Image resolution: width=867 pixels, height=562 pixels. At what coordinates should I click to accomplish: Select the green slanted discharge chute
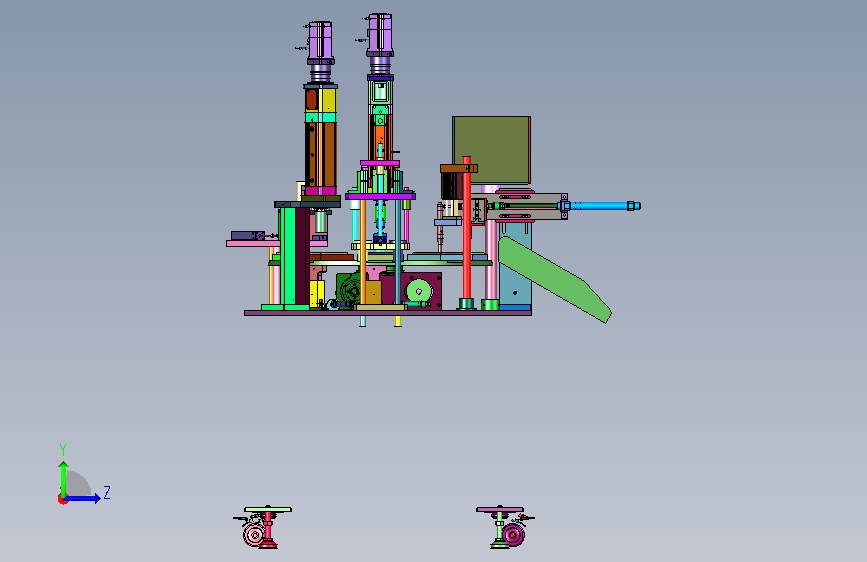(x=555, y=279)
